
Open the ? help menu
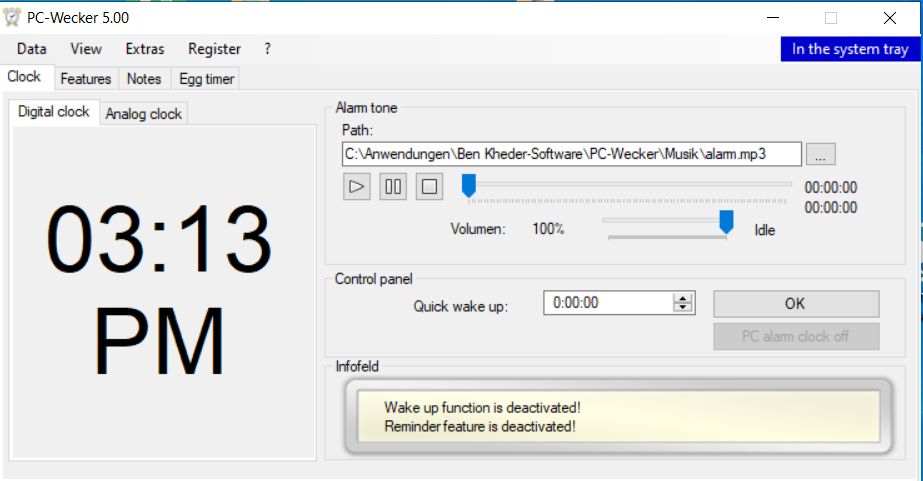coord(267,49)
